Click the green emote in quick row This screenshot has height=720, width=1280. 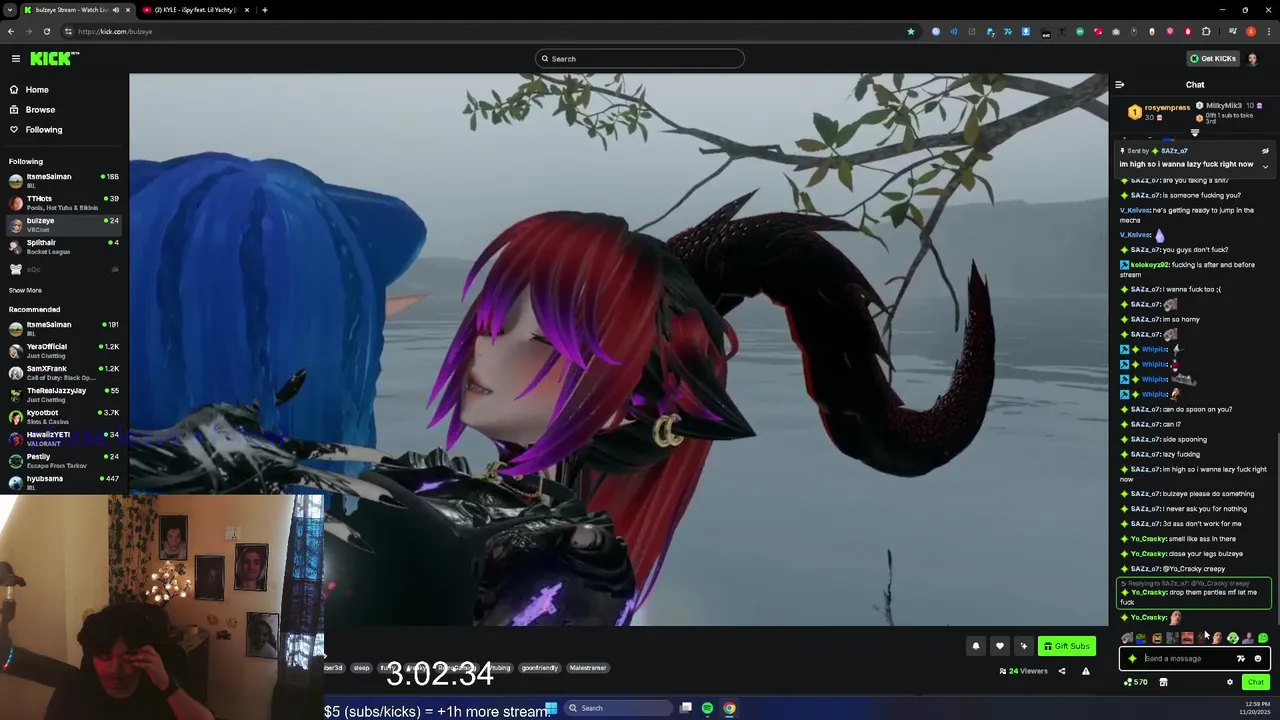[x=1263, y=638]
